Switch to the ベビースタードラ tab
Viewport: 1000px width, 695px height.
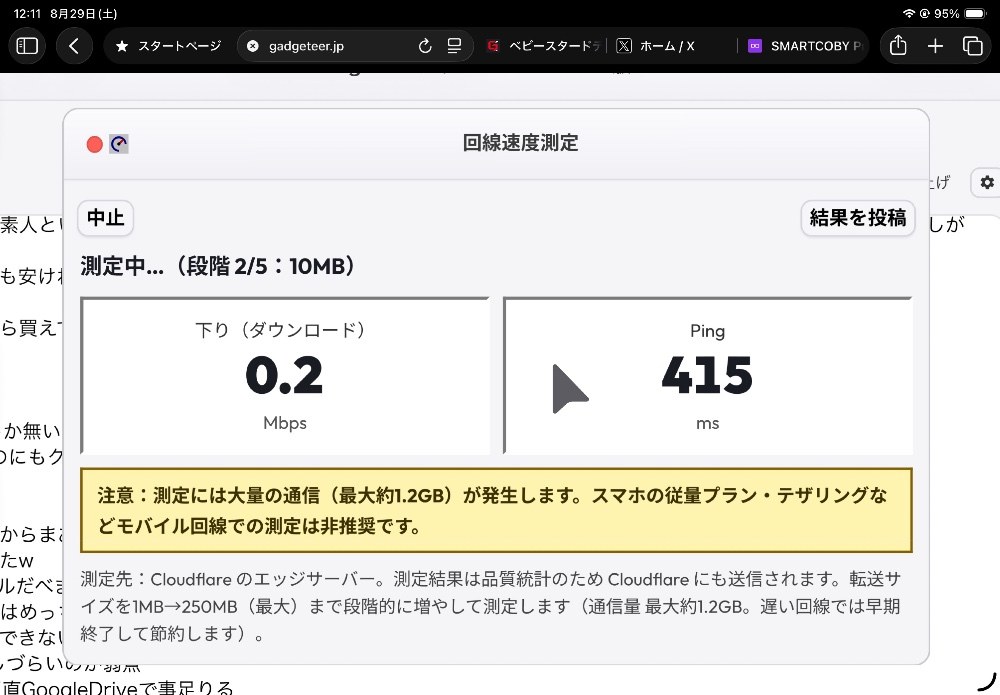543,46
